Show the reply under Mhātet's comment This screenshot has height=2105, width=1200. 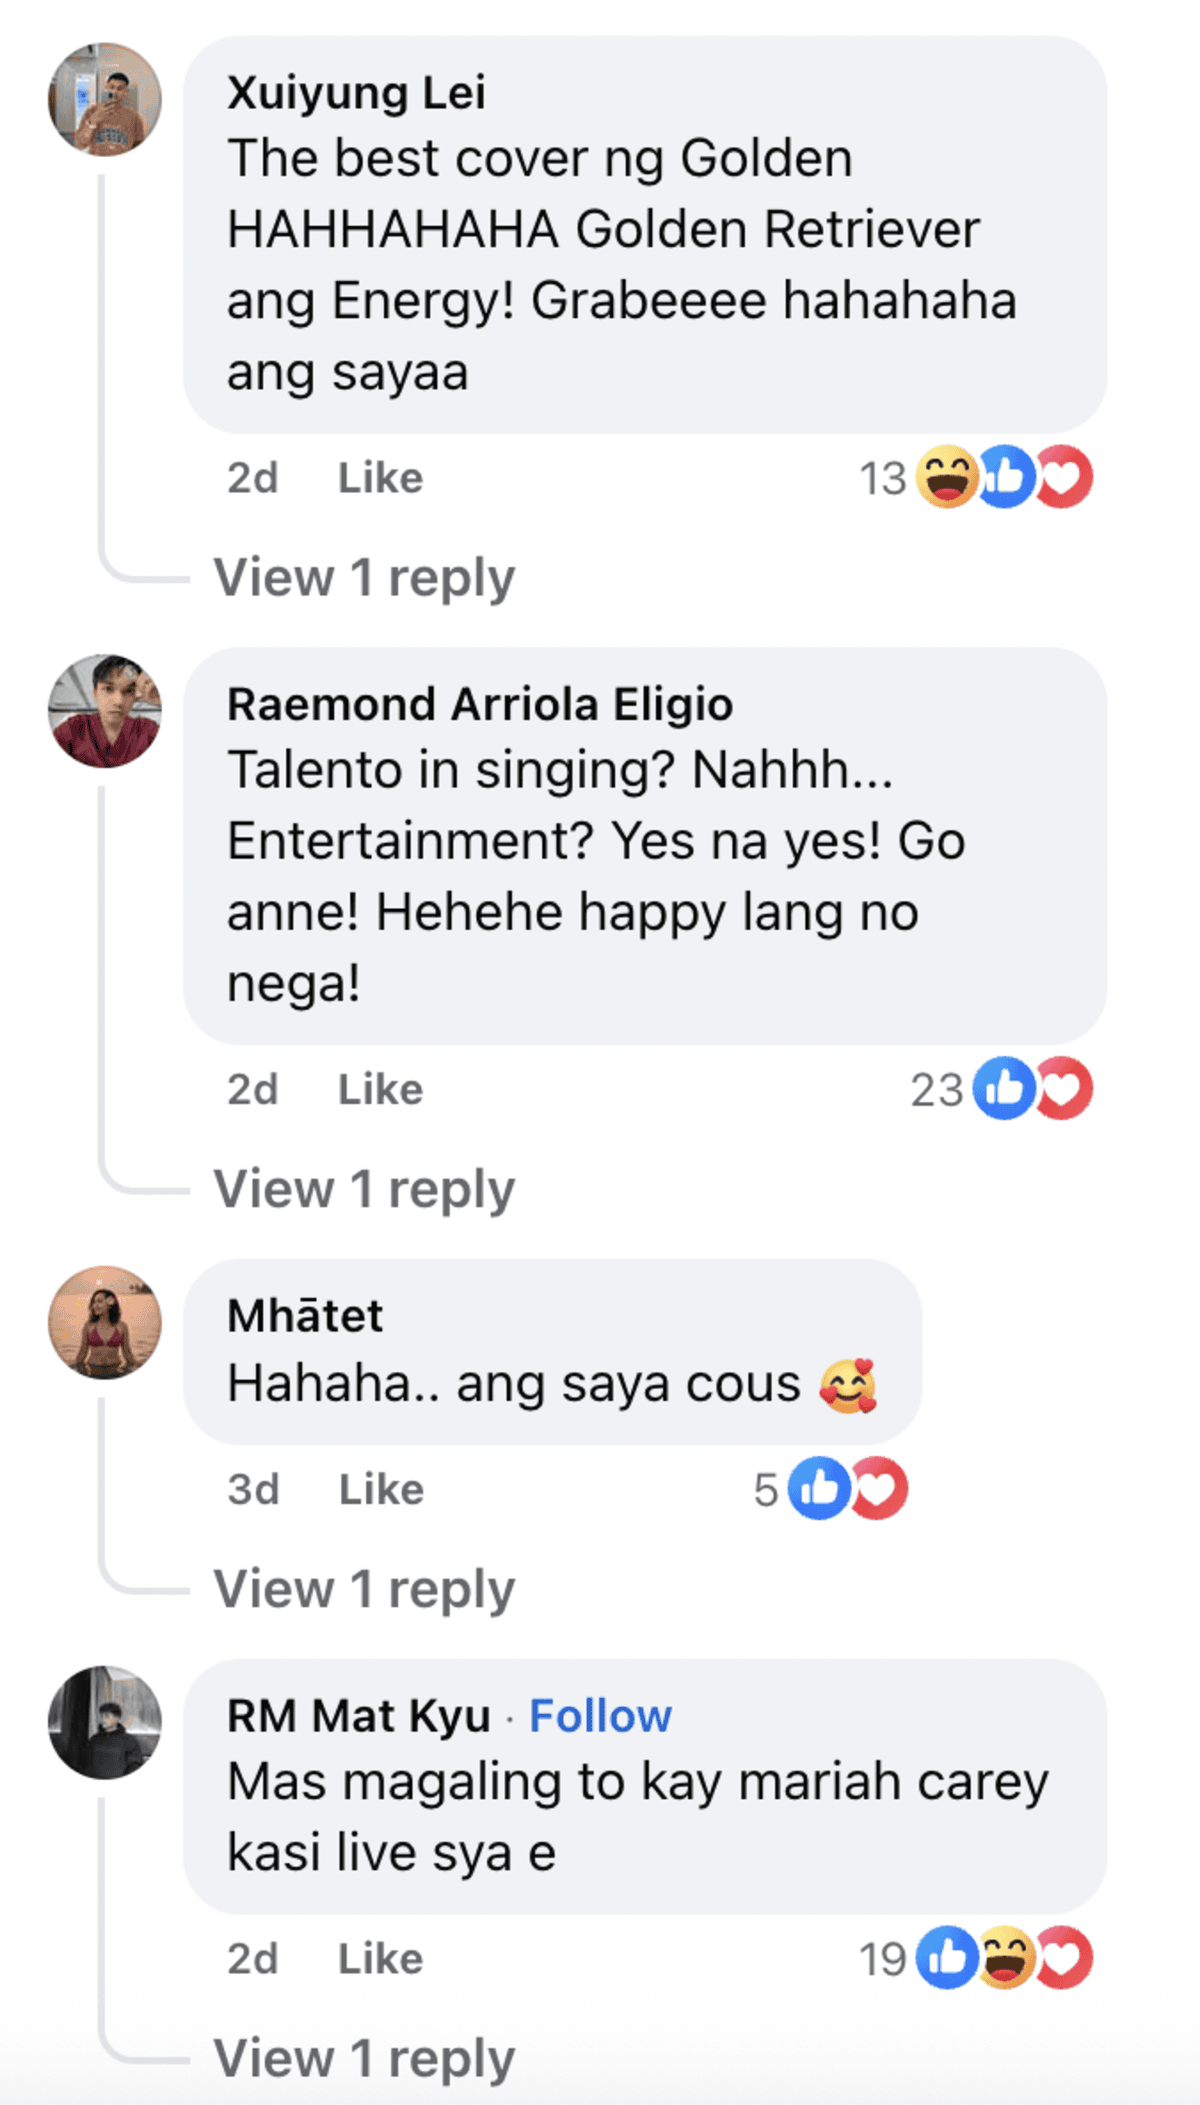[x=364, y=1589]
